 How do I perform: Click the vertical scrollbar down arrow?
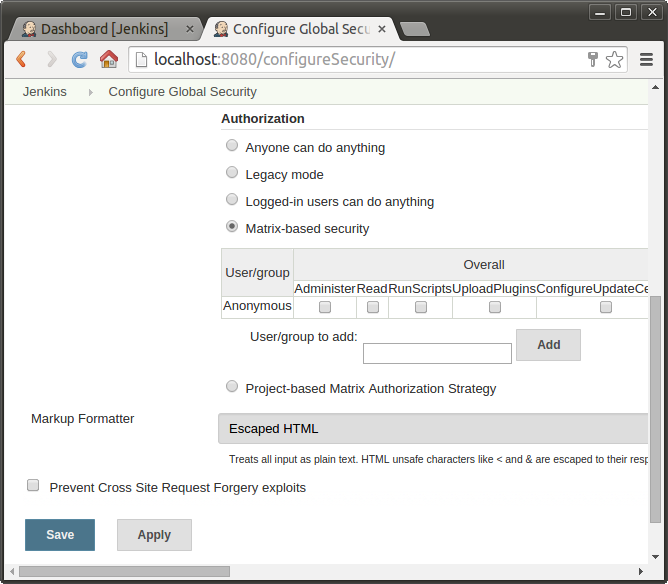click(x=655, y=557)
